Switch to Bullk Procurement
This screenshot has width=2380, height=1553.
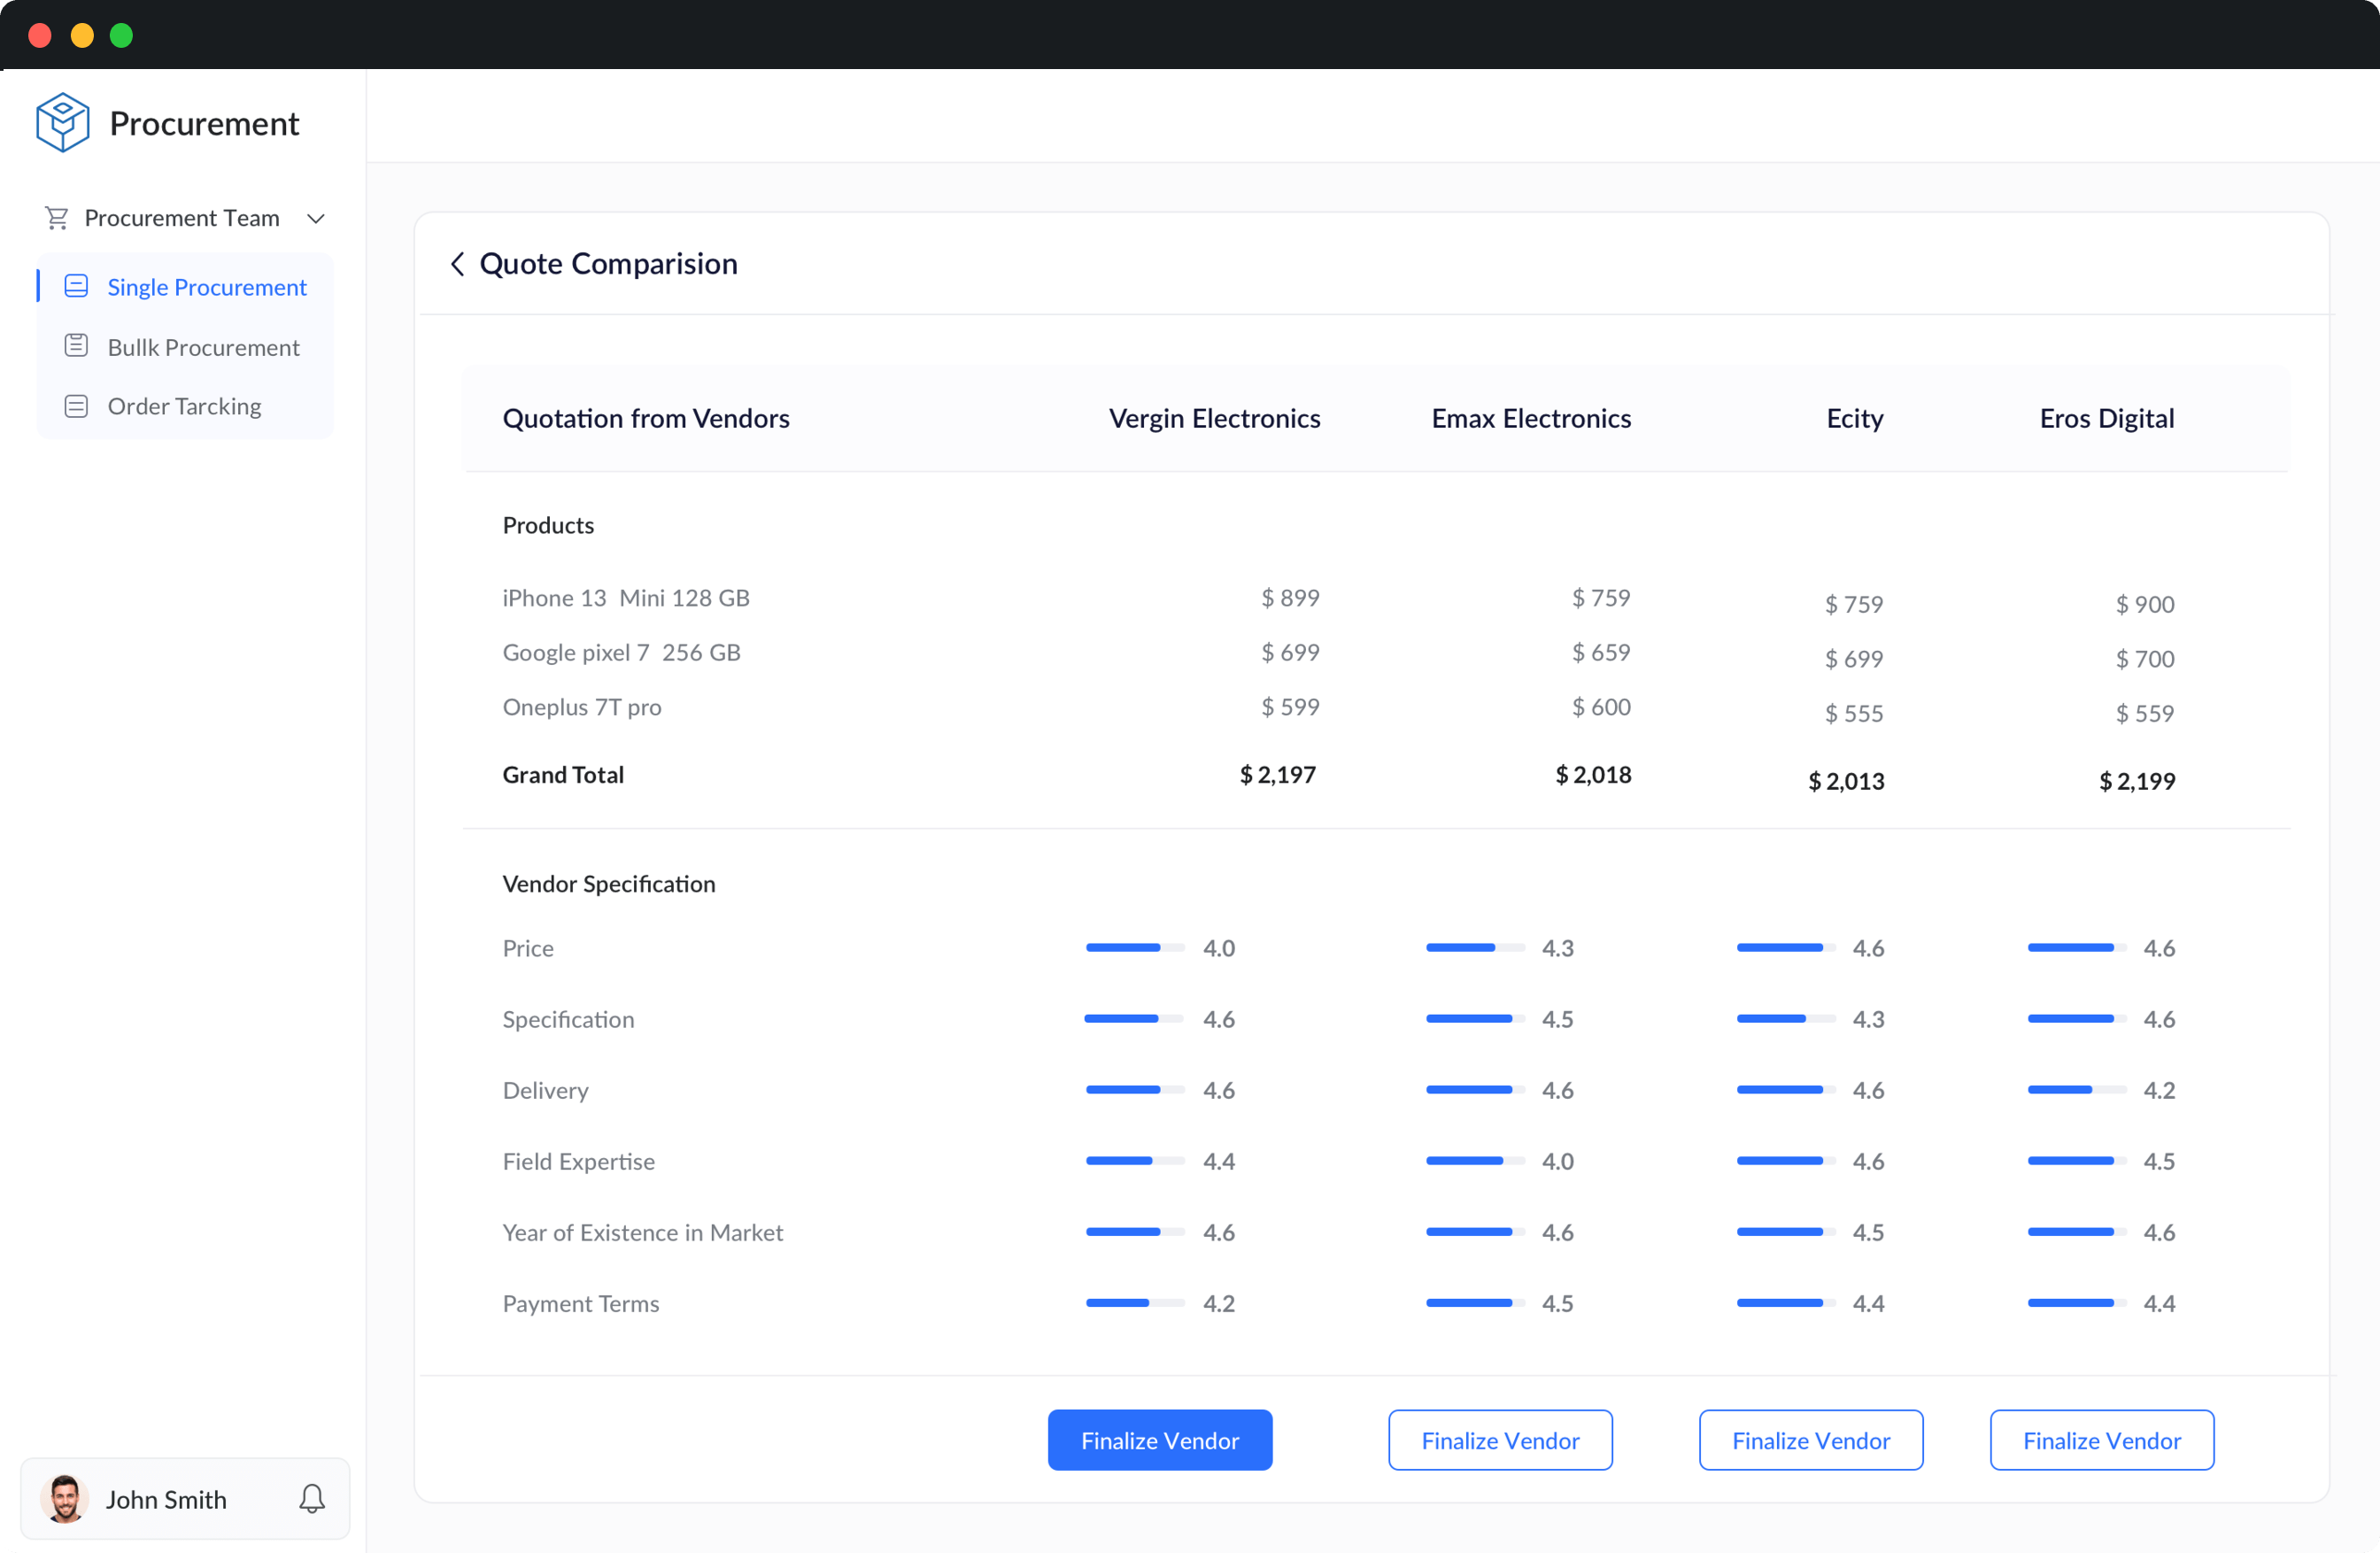tap(203, 347)
